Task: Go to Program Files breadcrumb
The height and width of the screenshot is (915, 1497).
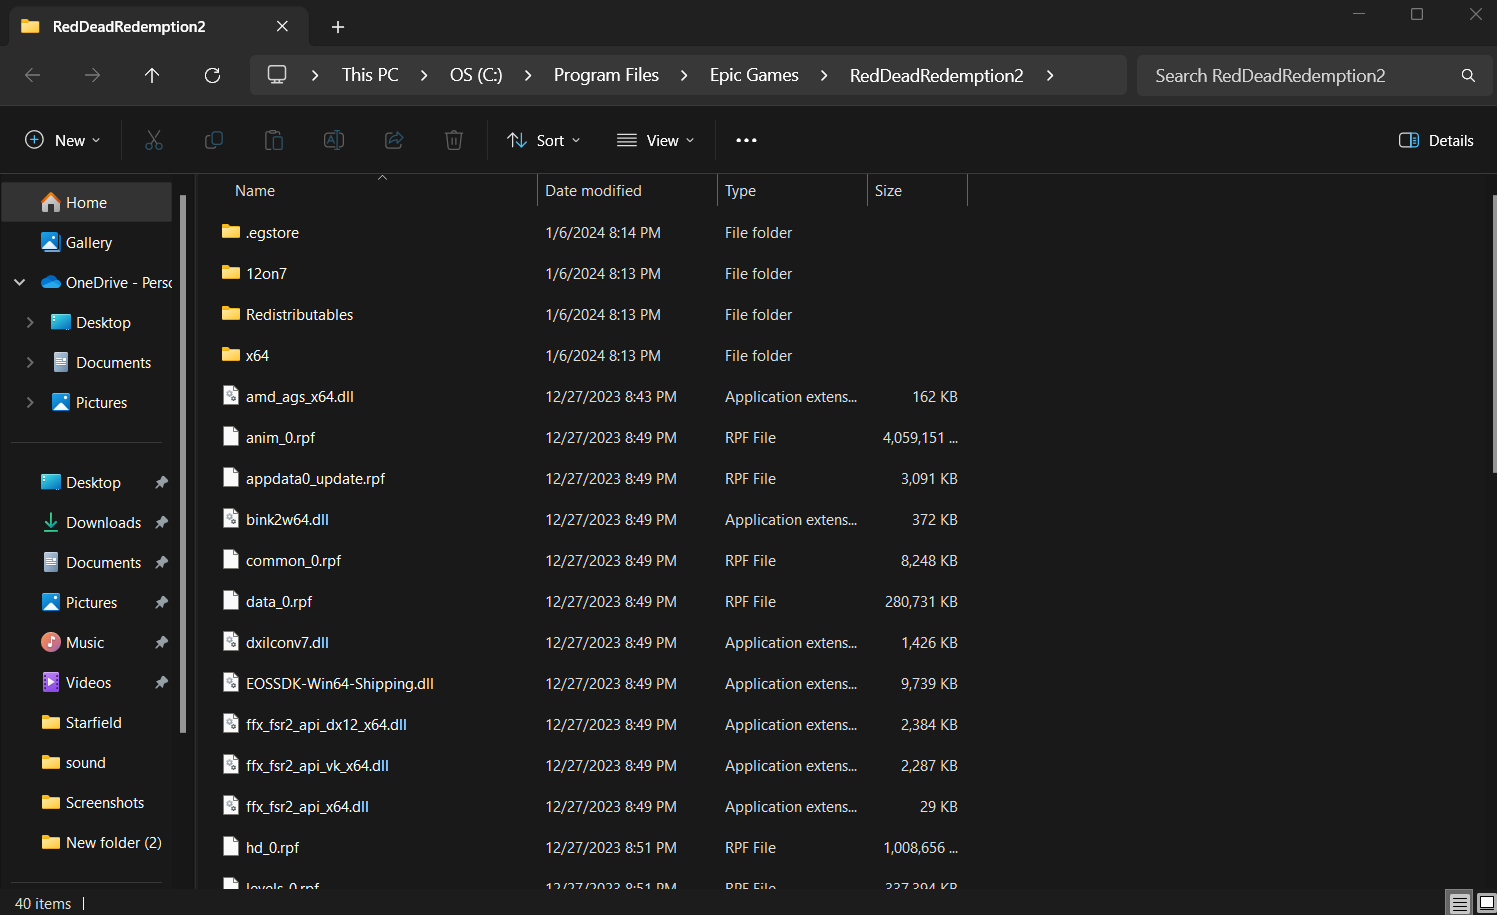Action: pos(606,75)
